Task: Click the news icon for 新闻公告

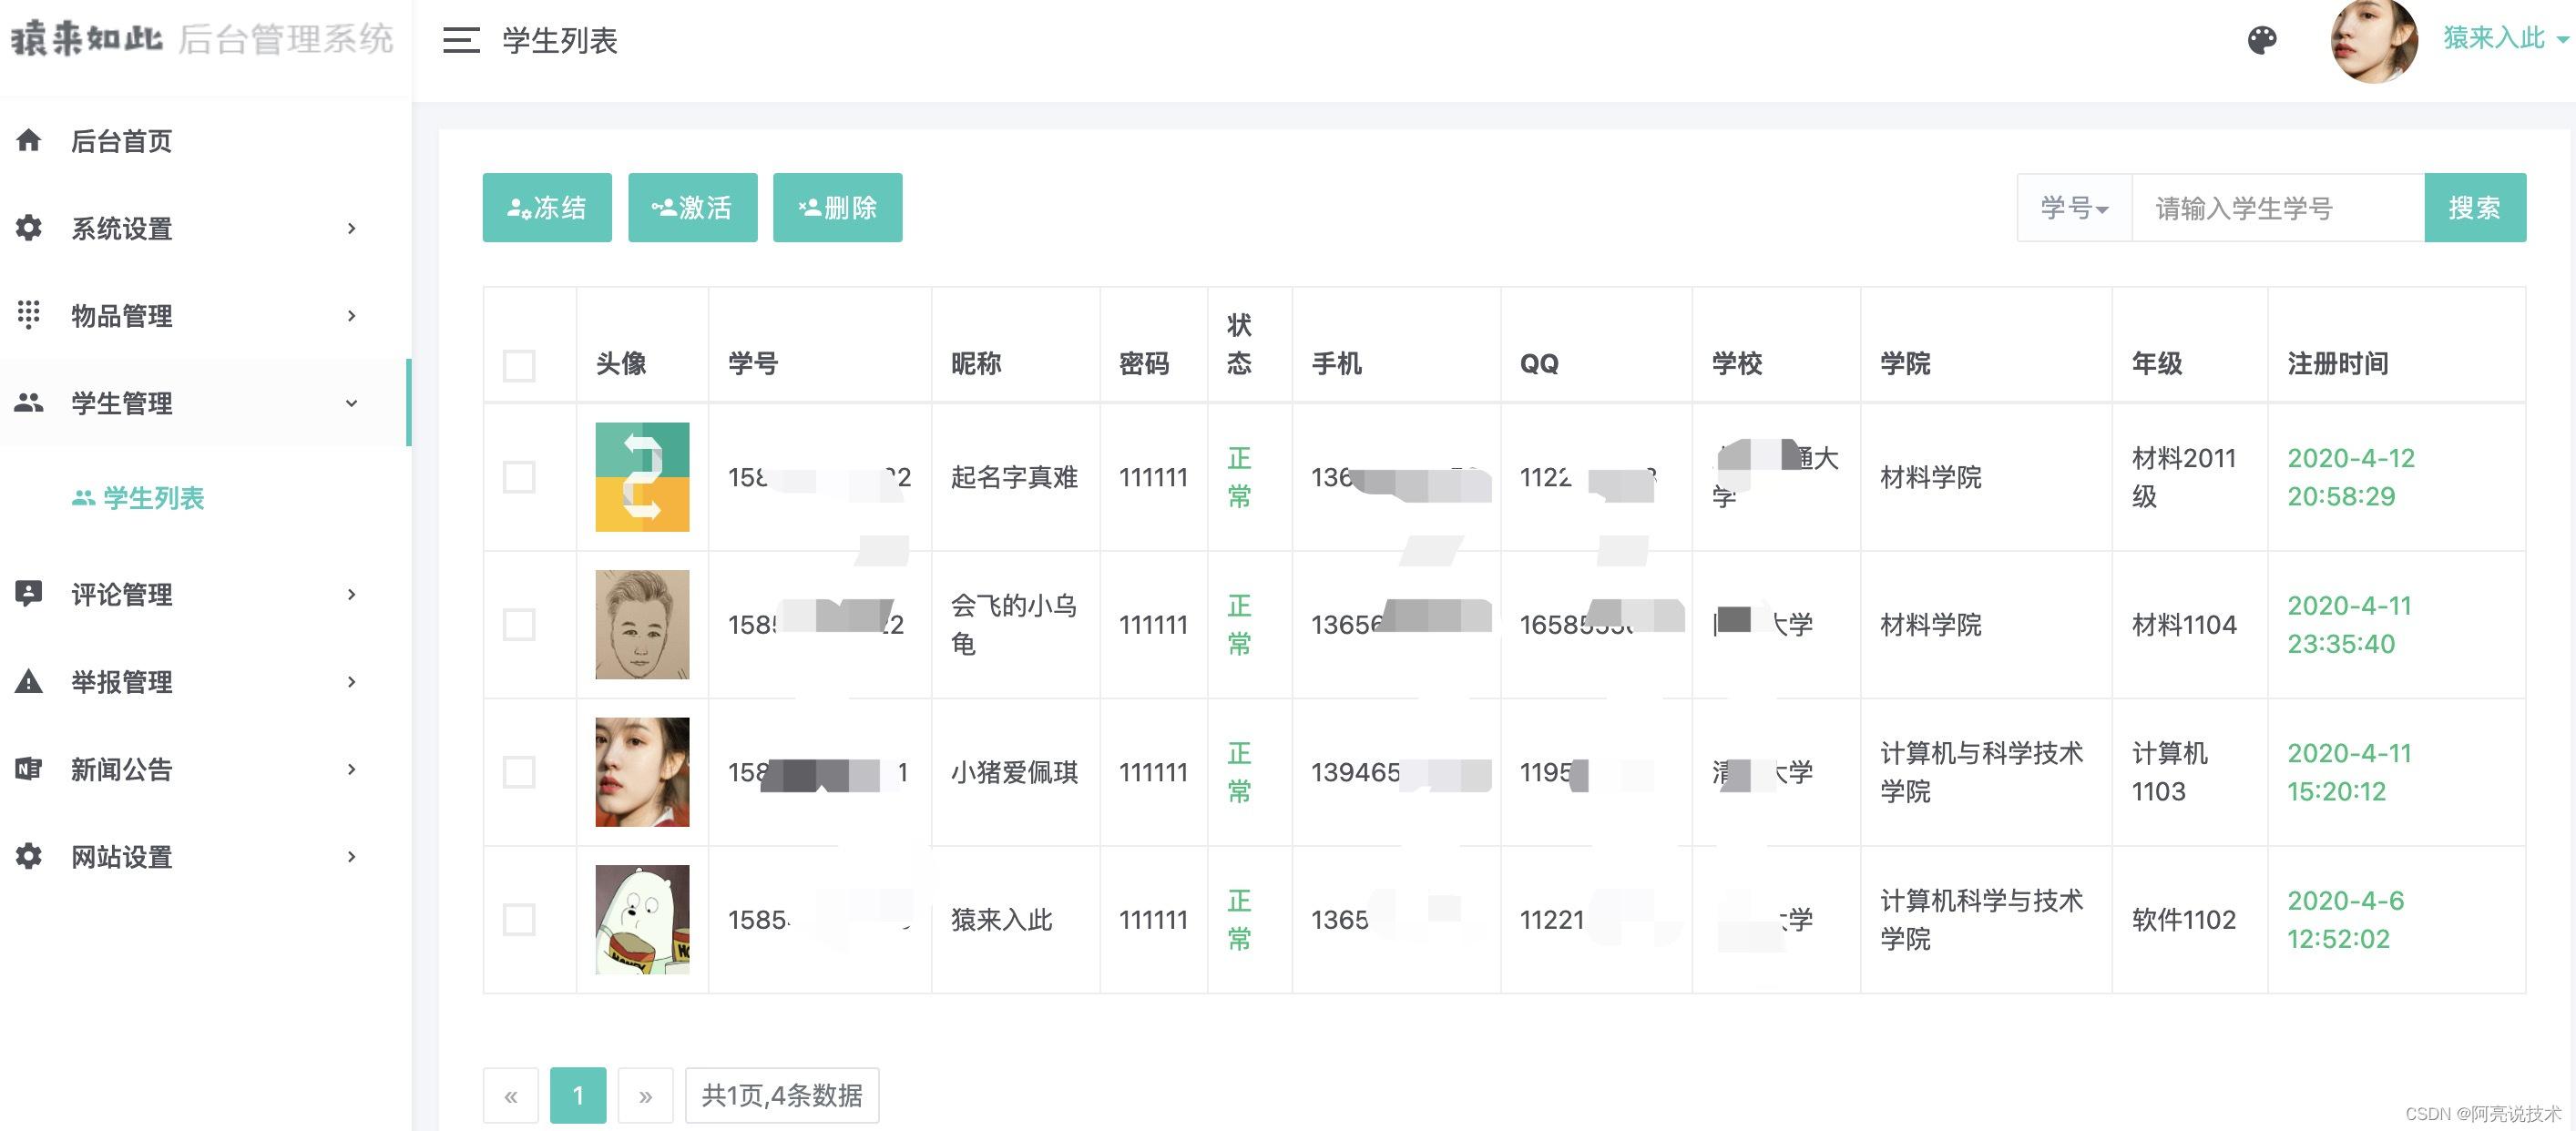Action: point(29,769)
